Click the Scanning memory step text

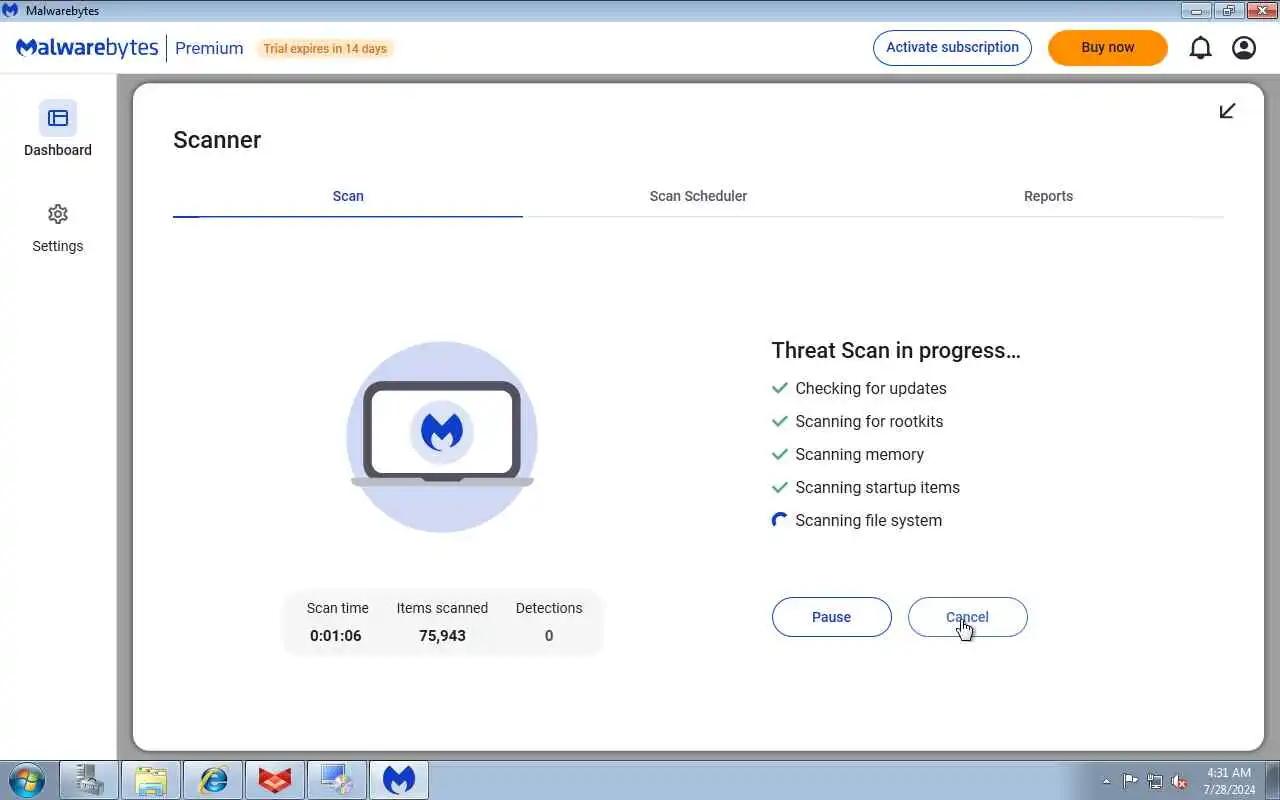(859, 454)
